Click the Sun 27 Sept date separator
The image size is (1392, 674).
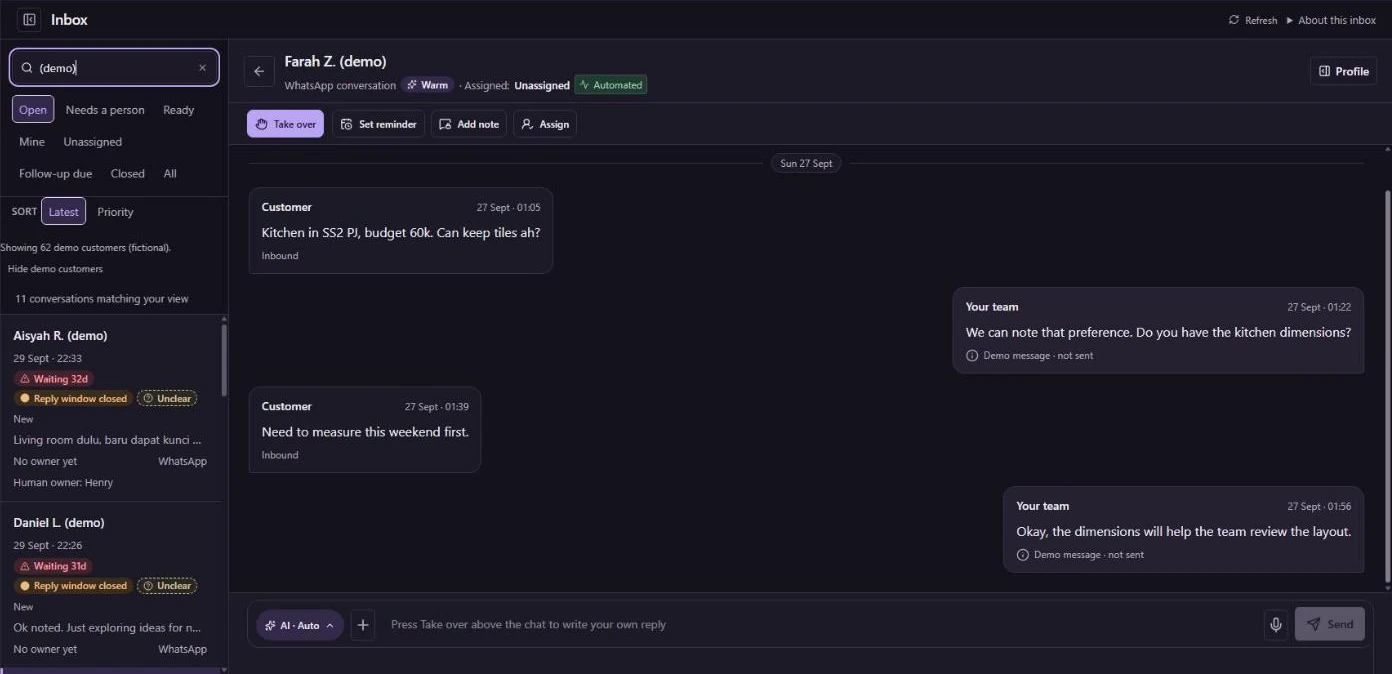806,163
